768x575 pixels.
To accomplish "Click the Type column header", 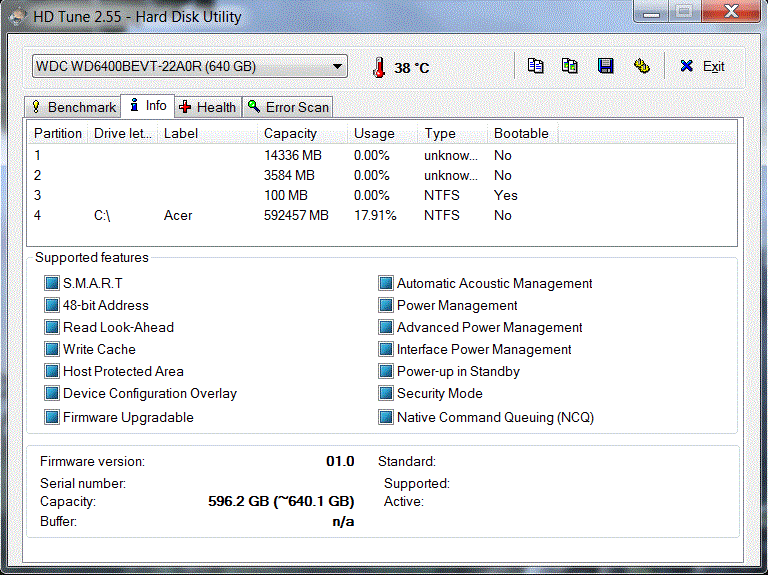I will click(x=453, y=133).
